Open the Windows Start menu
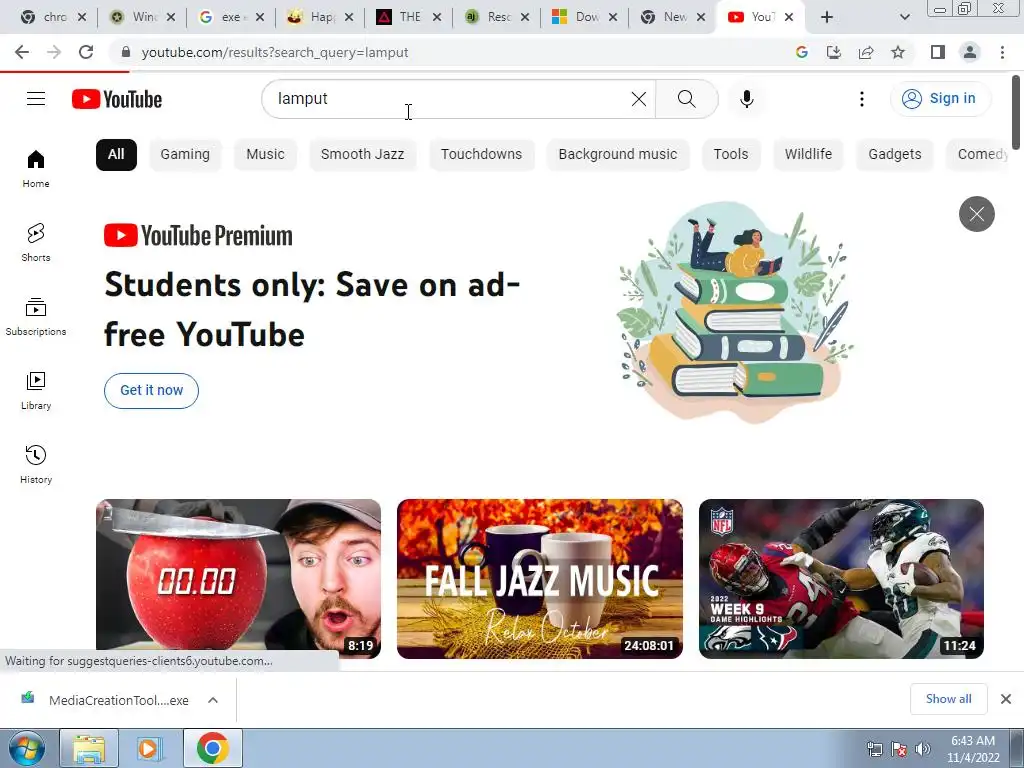This screenshot has width=1024, height=768. coord(26,748)
